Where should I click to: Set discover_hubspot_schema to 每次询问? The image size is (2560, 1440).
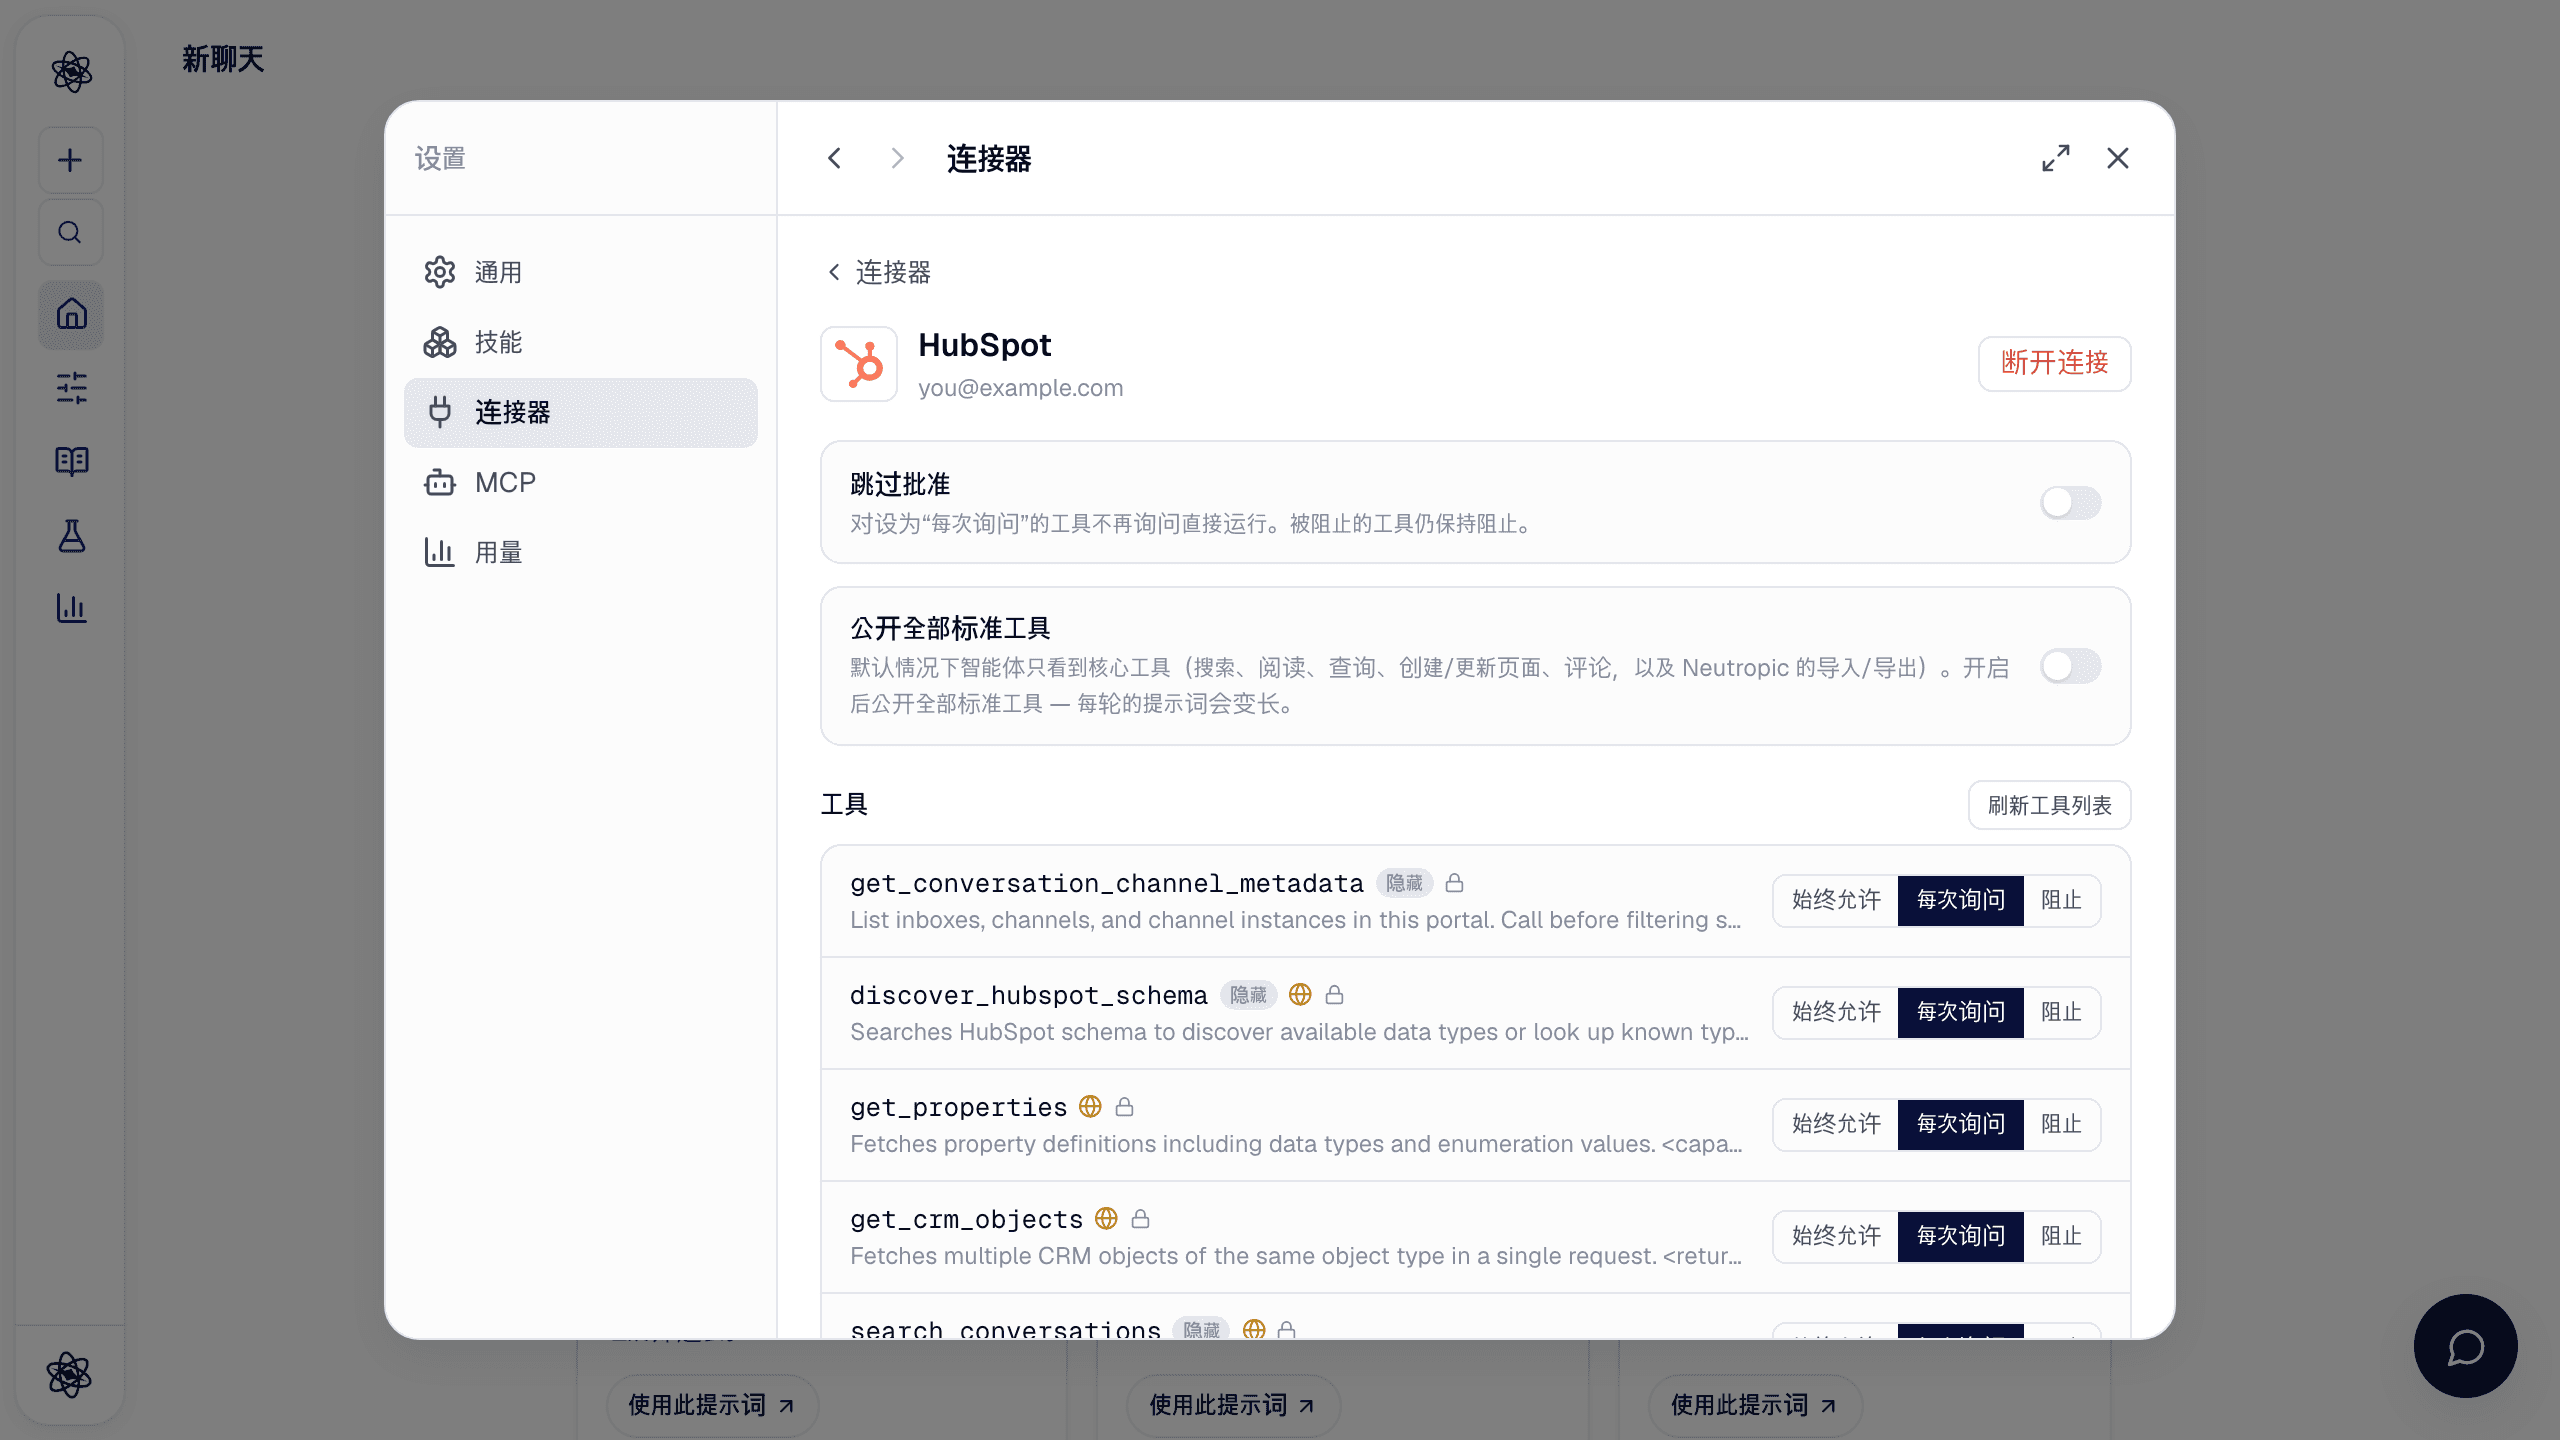point(1961,1013)
